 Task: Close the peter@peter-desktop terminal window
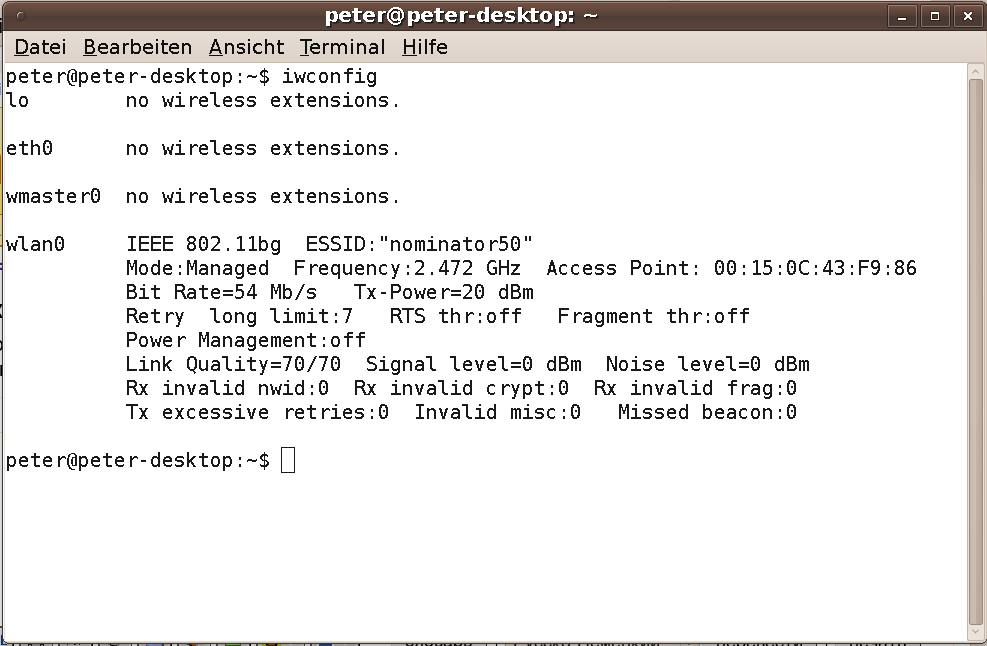[967, 16]
